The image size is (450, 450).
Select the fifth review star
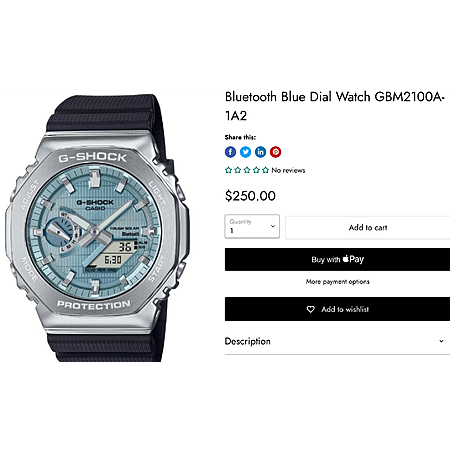coord(265,170)
